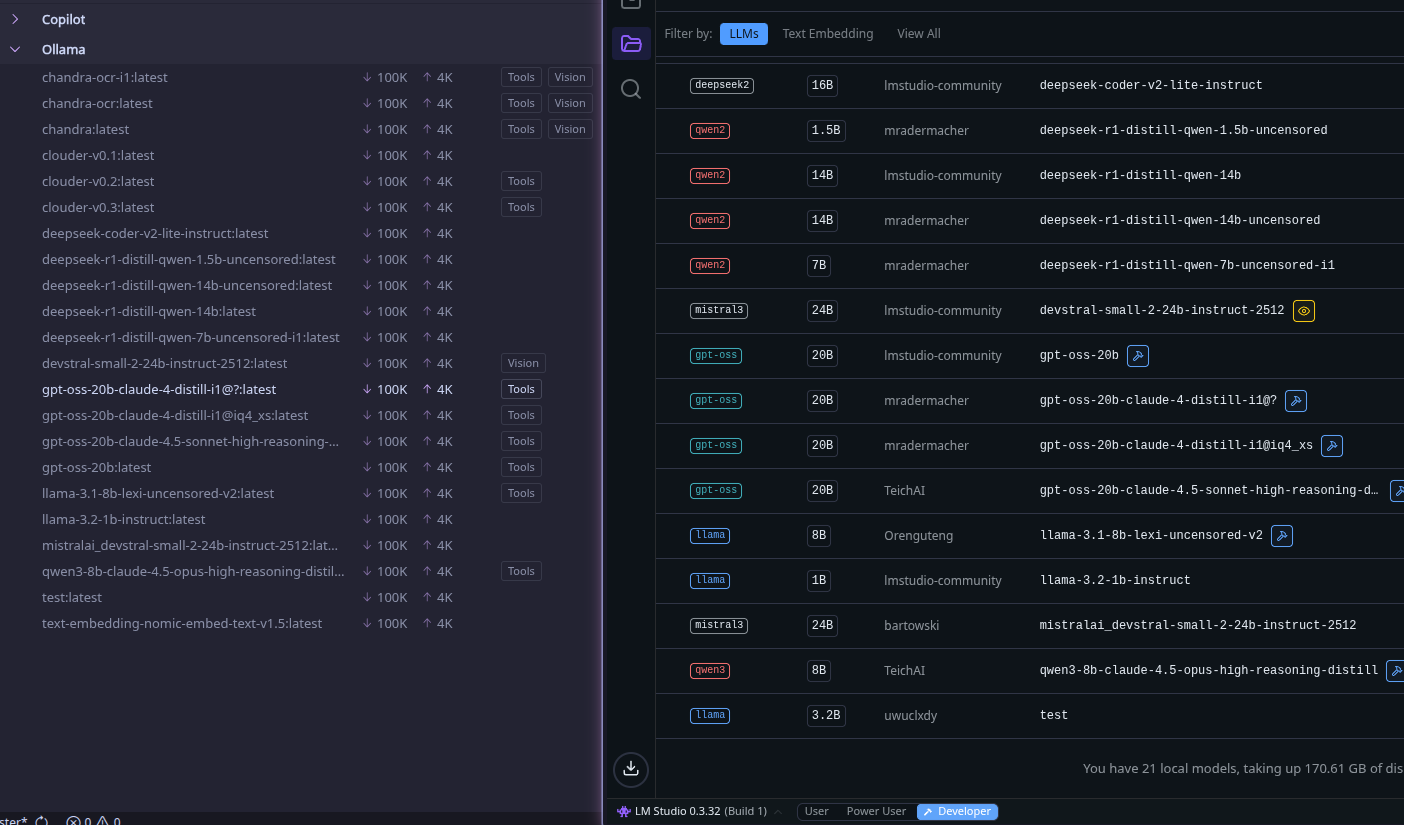Click publisher Orenguteng
This screenshot has height=825, width=1404.
(x=918, y=536)
